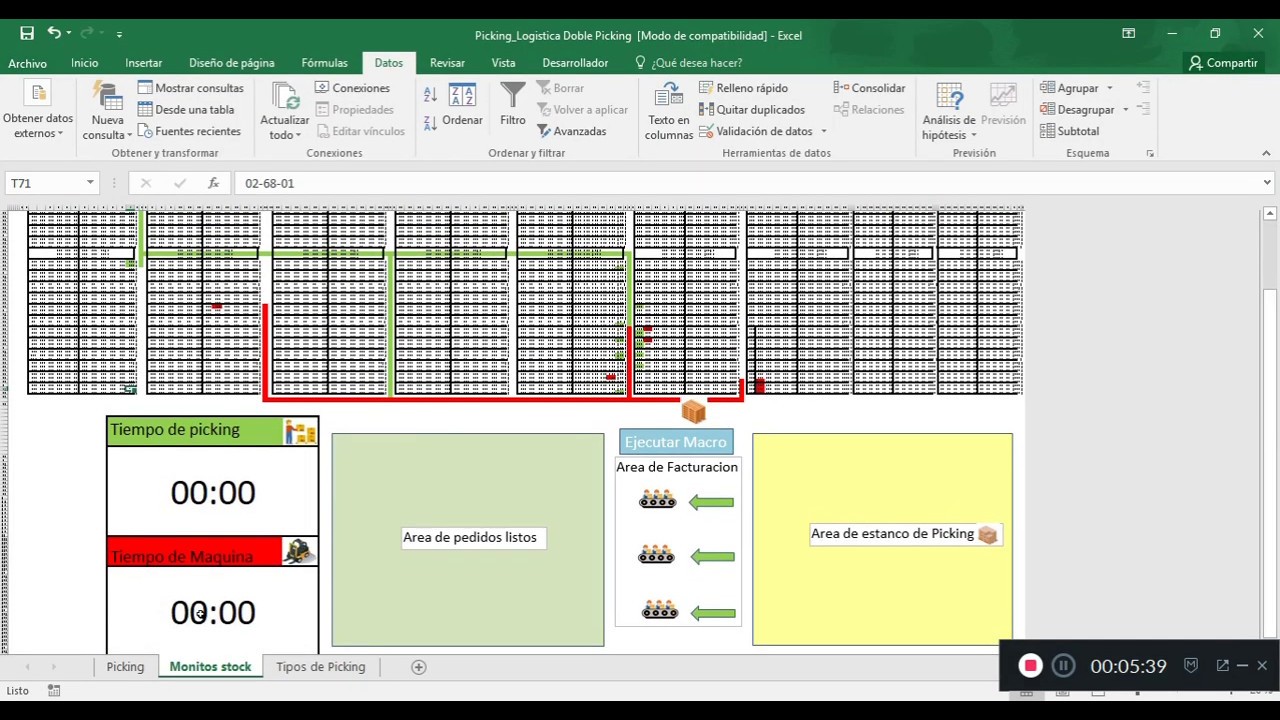Viewport: 1280px width, 720px height.
Task: Click Consolidar
Action: pos(869,88)
